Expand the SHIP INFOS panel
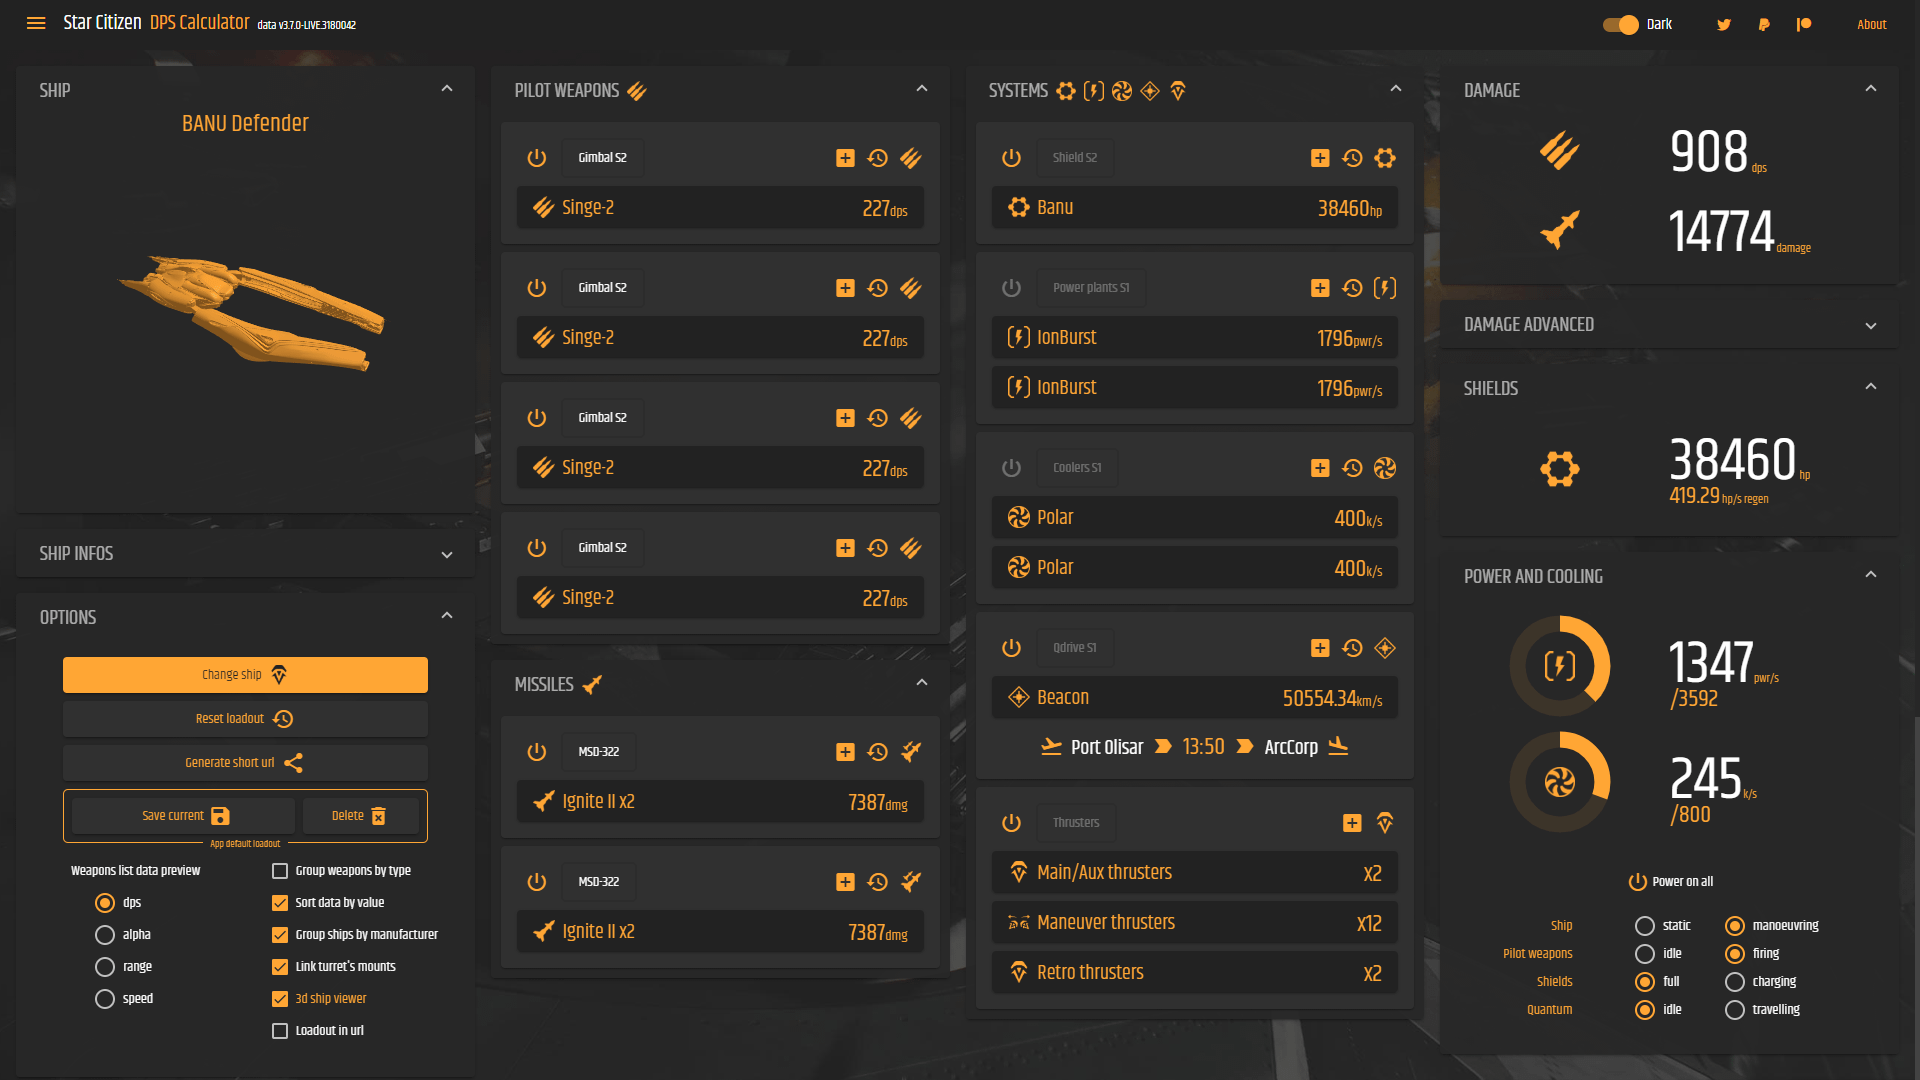Viewport: 1920px width, 1080px height. [447, 555]
